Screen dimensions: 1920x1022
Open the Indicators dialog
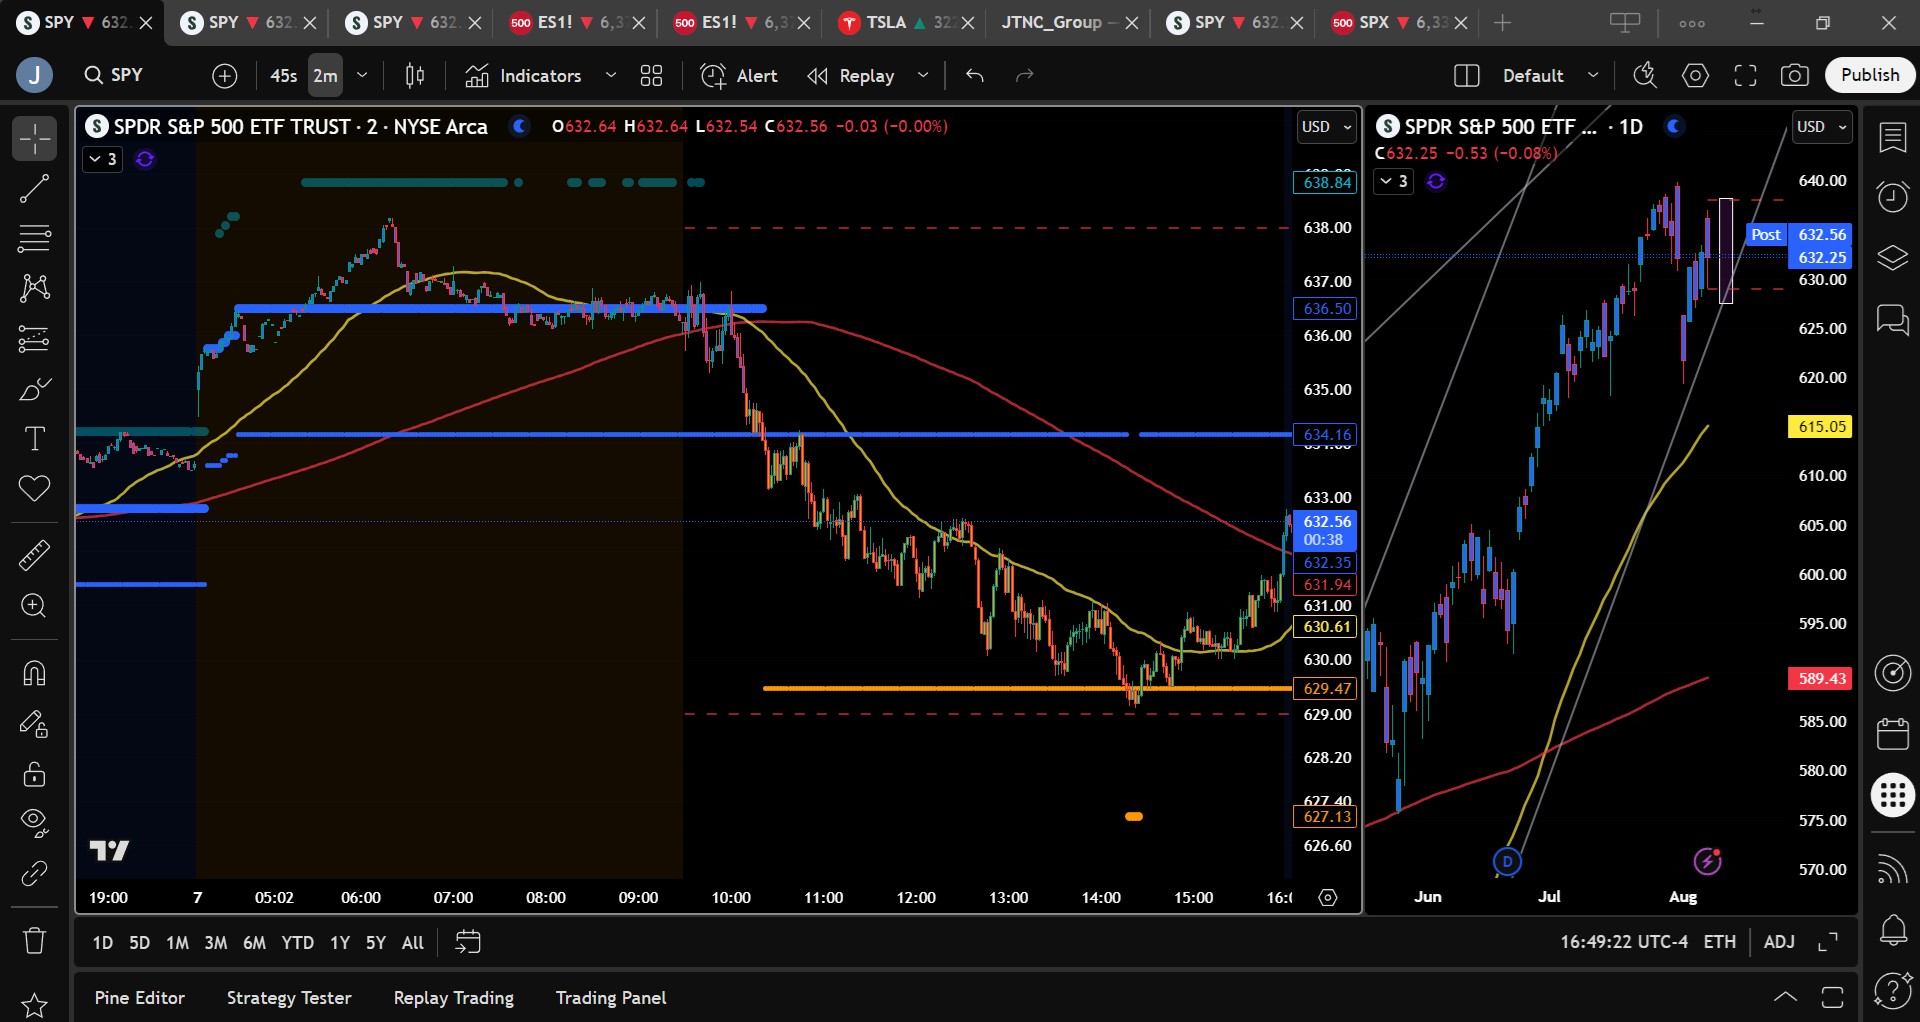click(524, 76)
